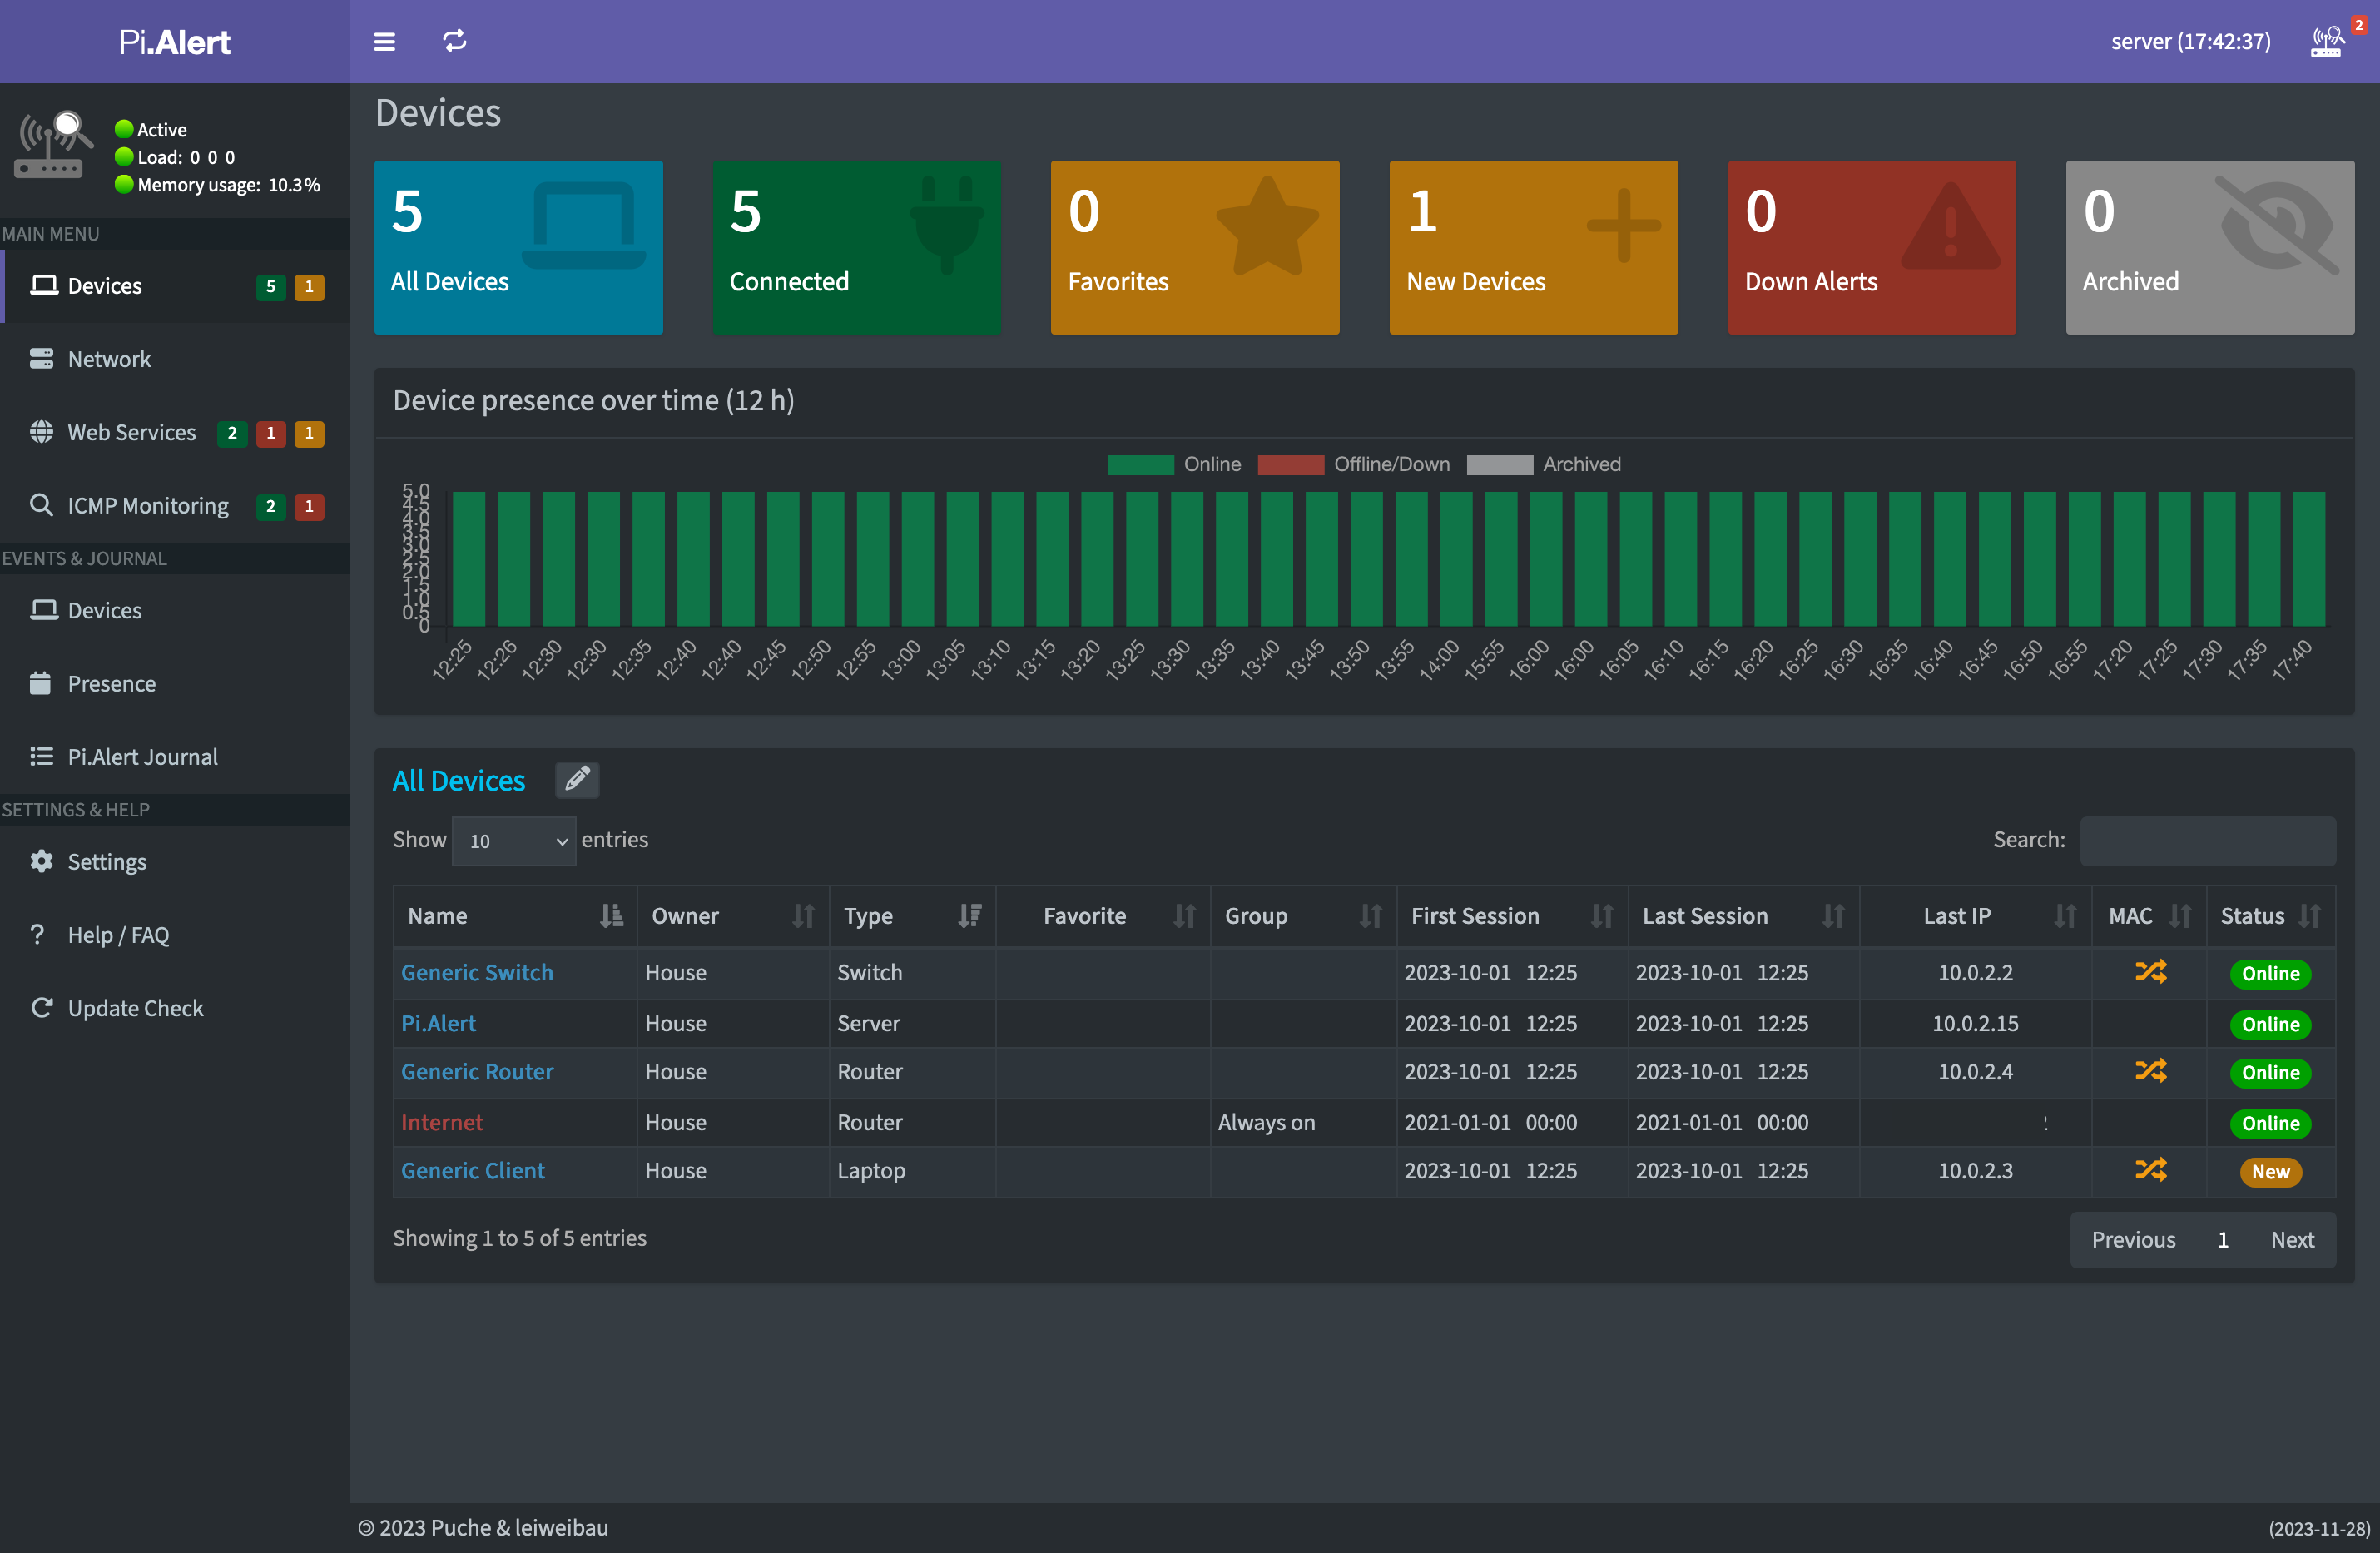2380x1553 pixels.
Task: Click the pencil edit icon beside All Devices
Action: 577,779
